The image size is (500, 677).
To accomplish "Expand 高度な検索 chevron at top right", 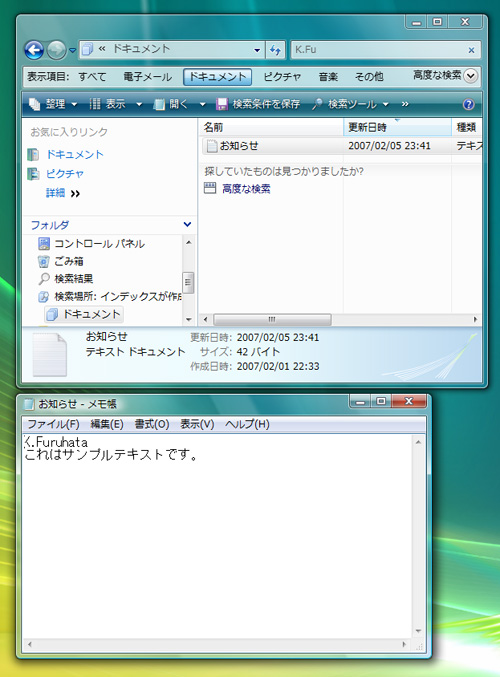I will pos(470,76).
